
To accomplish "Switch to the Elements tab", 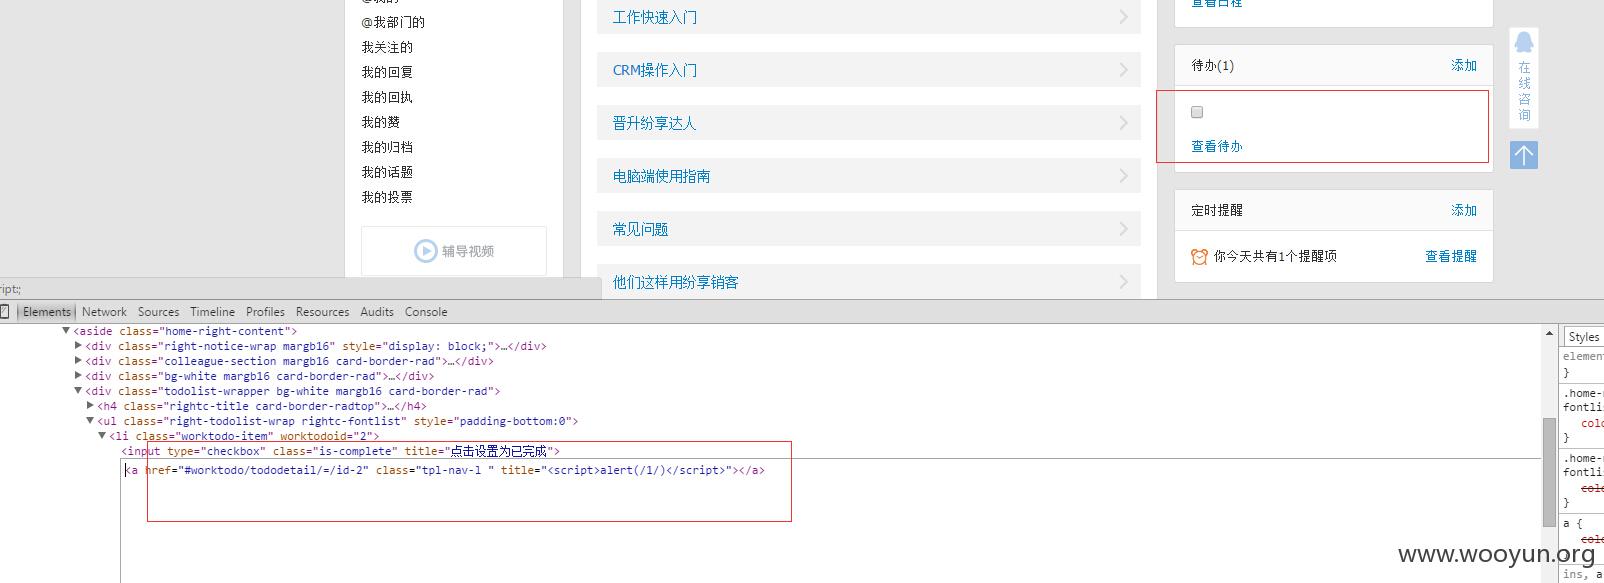I will coord(47,312).
